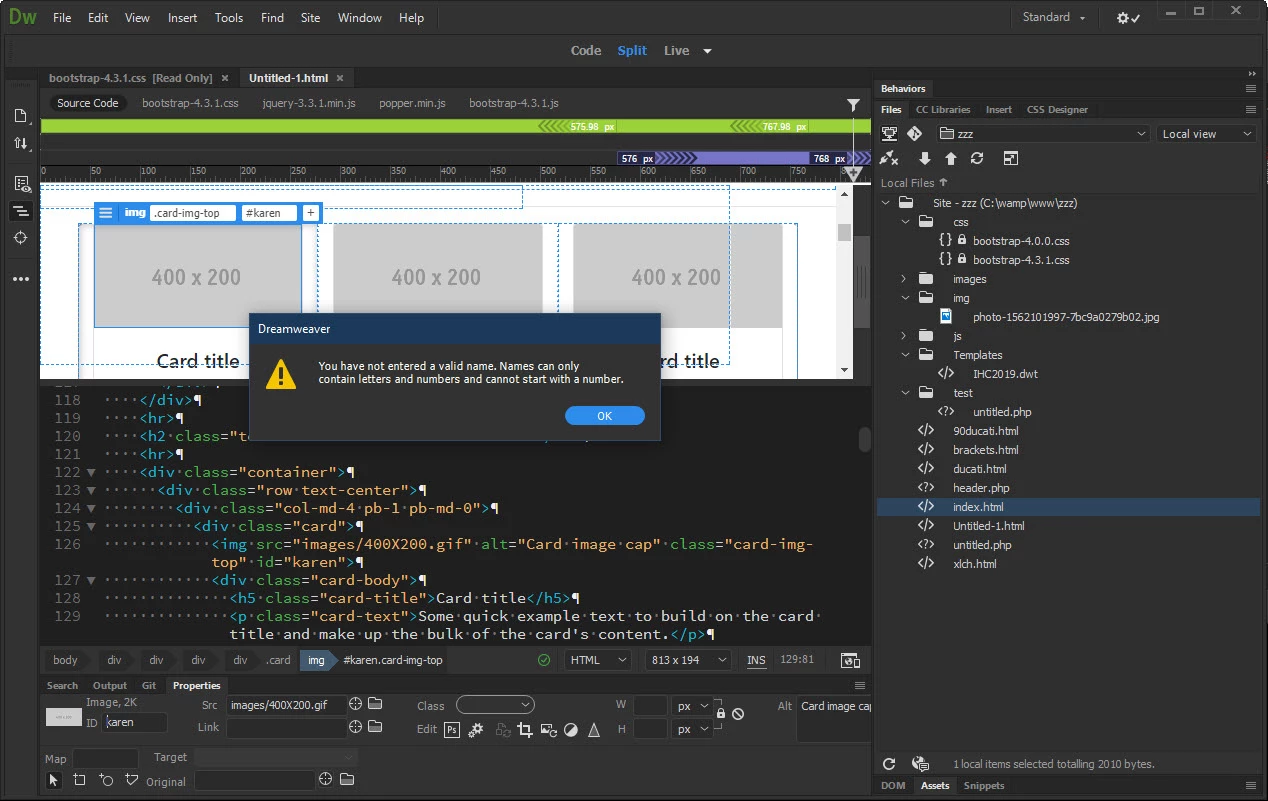Screen dimensions: 1268x801
Task: Toggle the aspect ratio lock icon
Action: 720,714
